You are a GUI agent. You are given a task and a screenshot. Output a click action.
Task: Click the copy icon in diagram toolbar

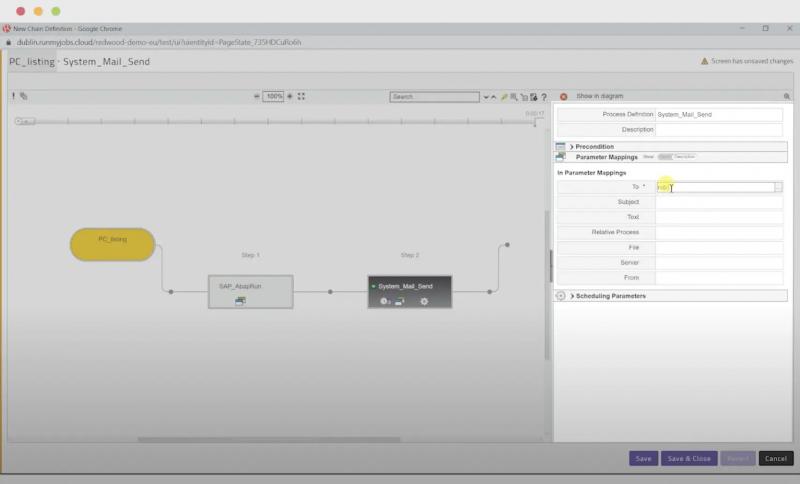point(23,96)
